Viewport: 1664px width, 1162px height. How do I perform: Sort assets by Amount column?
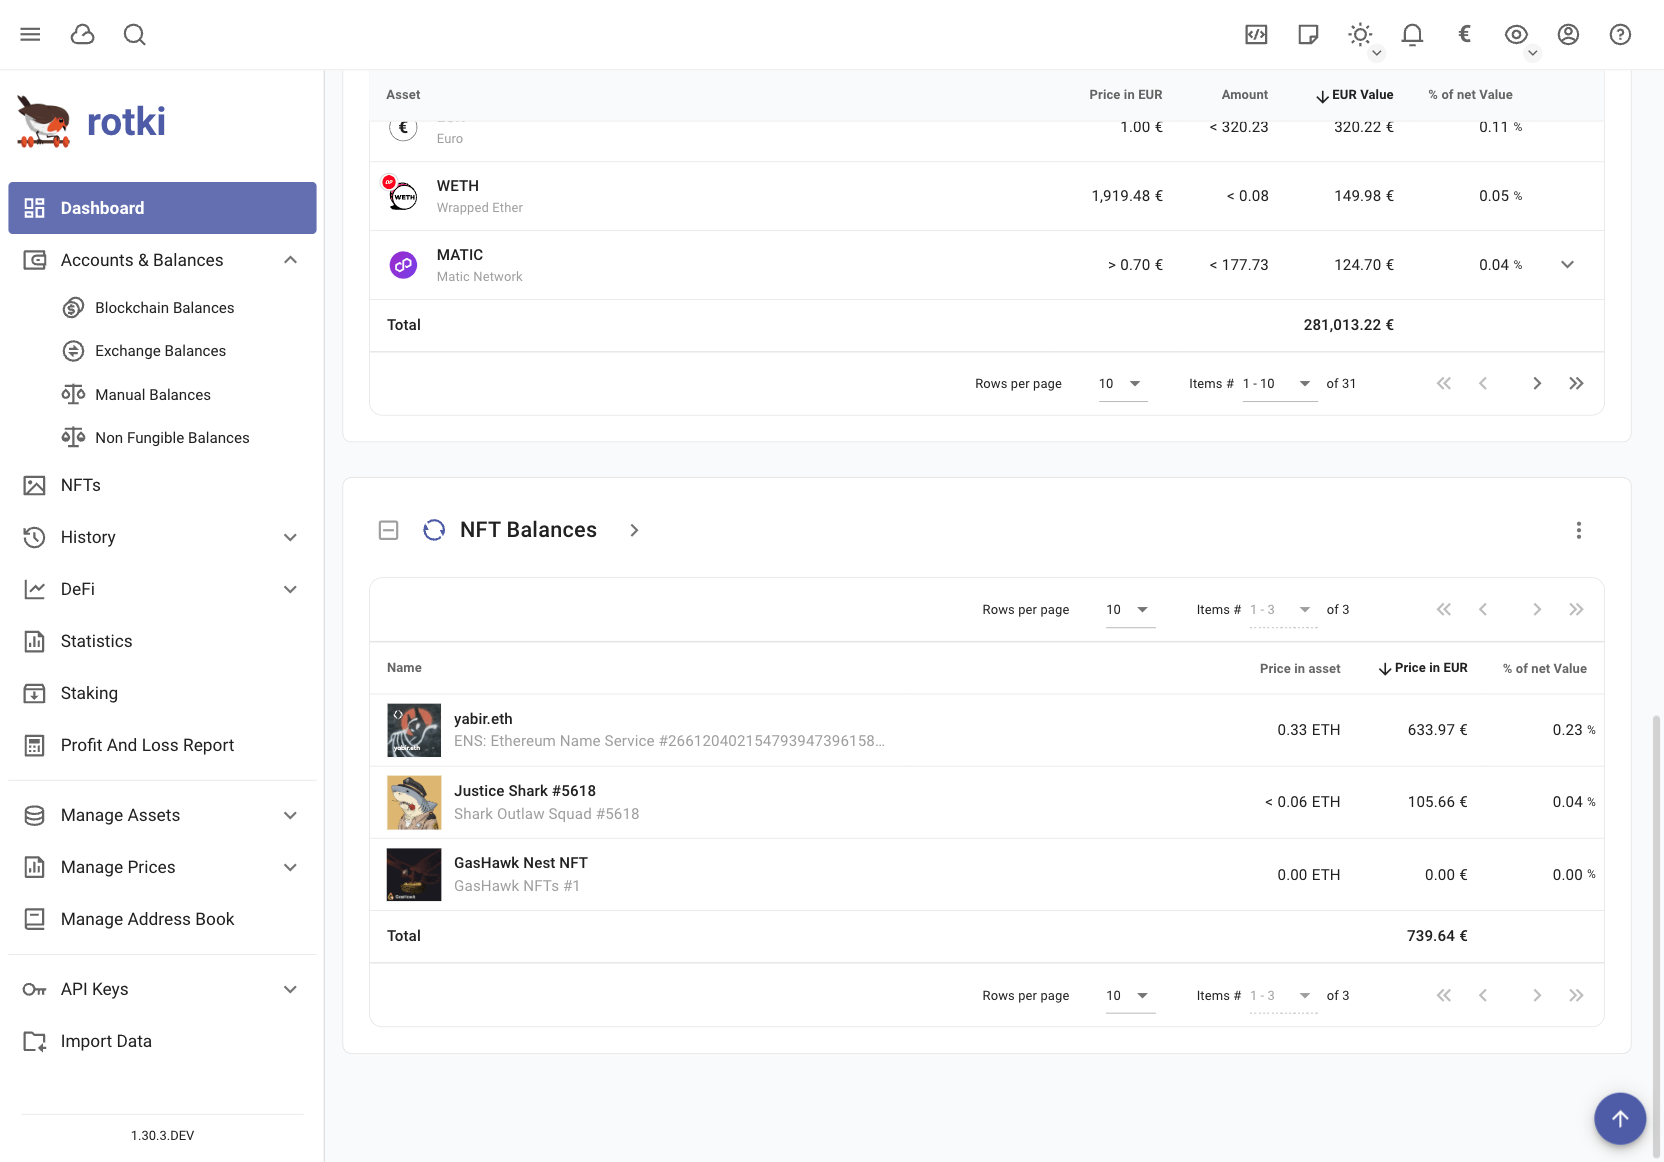point(1244,95)
